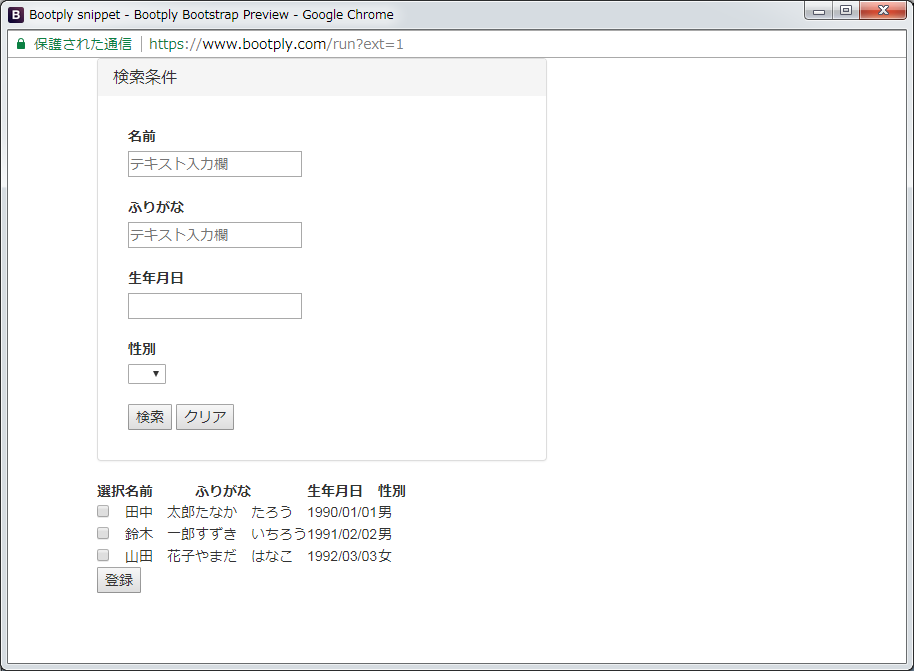Viewport: 914px width, 671px height.
Task: Check the checkbox for 山田 花子
Action: coord(102,555)
